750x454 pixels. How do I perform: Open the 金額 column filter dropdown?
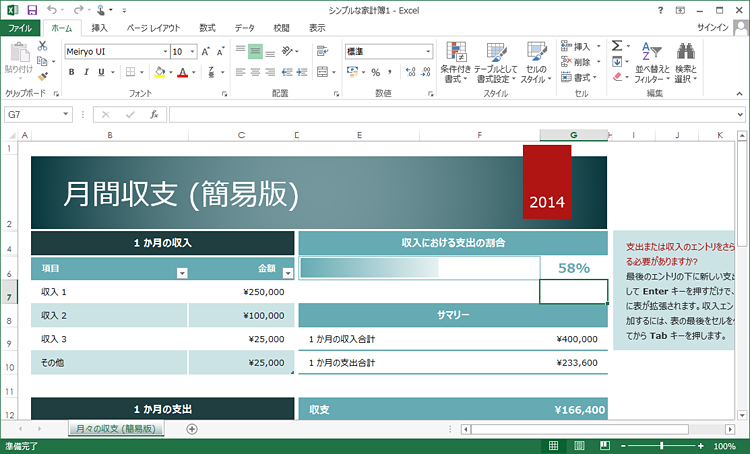tap(287, 273)
